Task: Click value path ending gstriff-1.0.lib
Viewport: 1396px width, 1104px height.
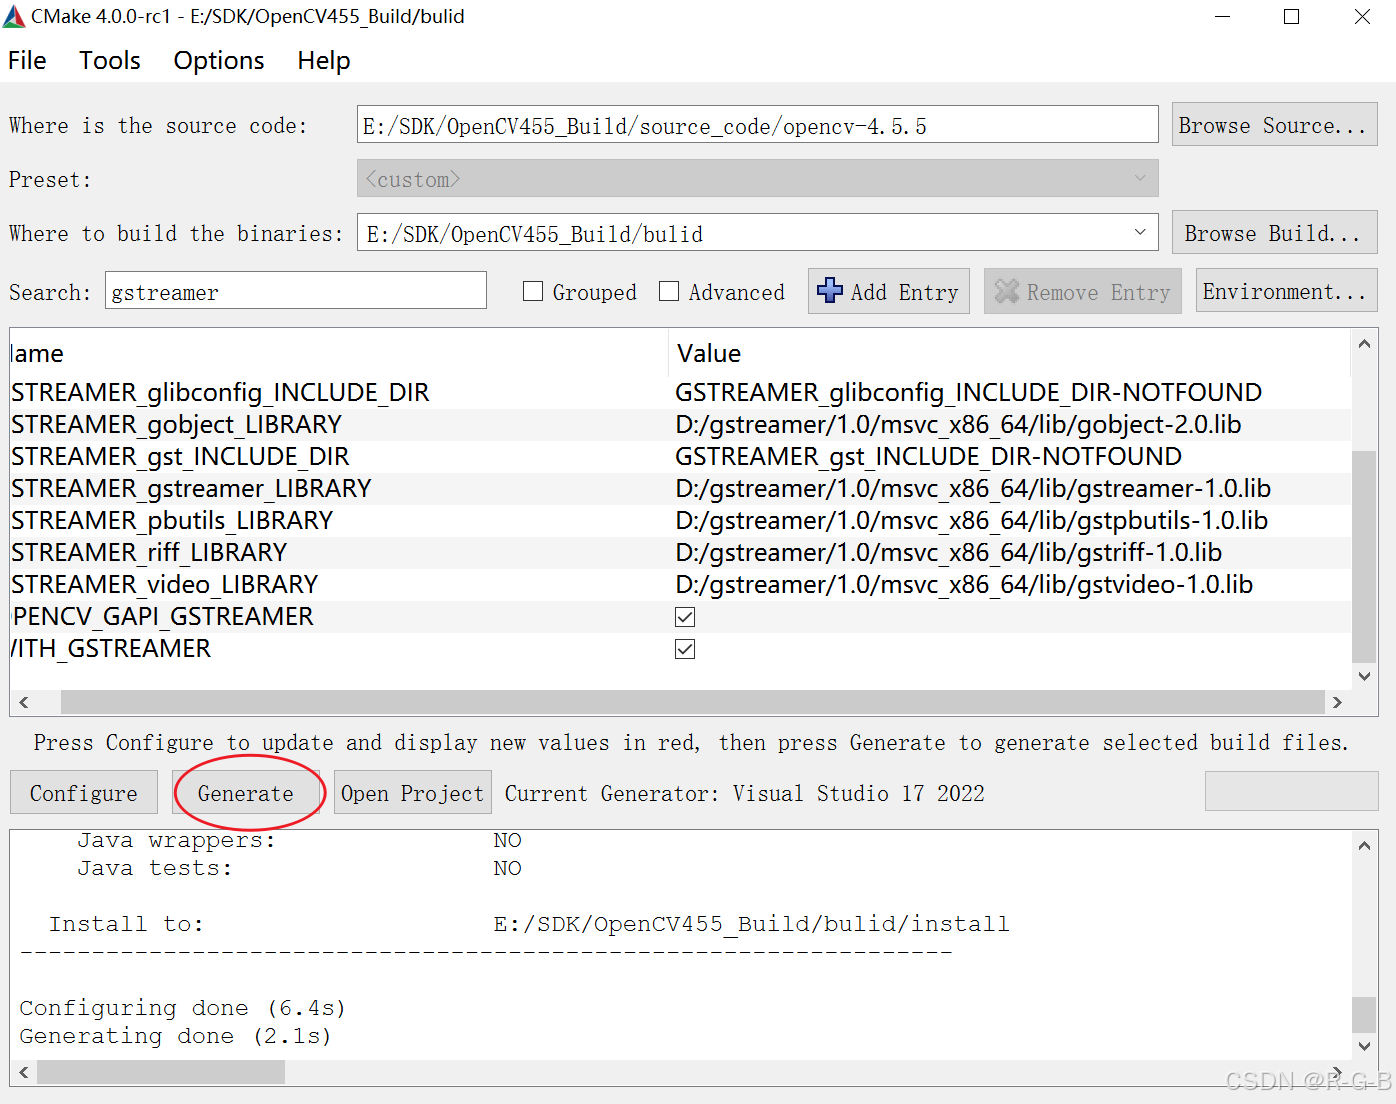Action: tap(949, 552)
